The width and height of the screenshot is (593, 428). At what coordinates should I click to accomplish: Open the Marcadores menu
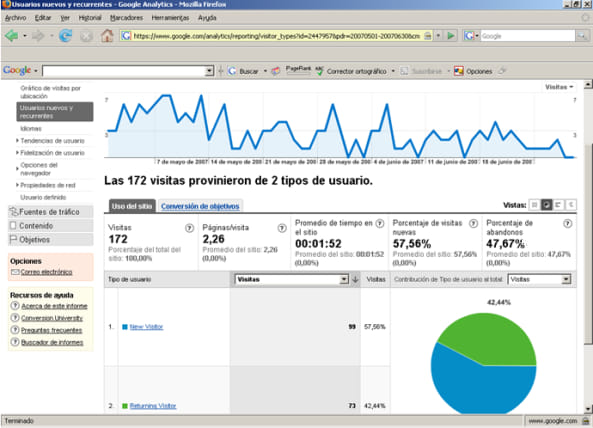click(126, 18)
